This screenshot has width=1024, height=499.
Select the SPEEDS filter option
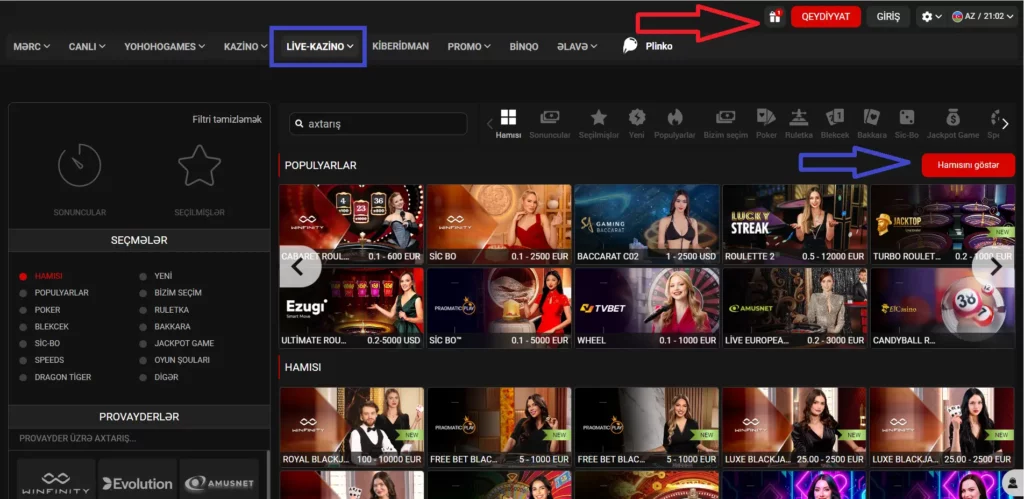[49, 360]
